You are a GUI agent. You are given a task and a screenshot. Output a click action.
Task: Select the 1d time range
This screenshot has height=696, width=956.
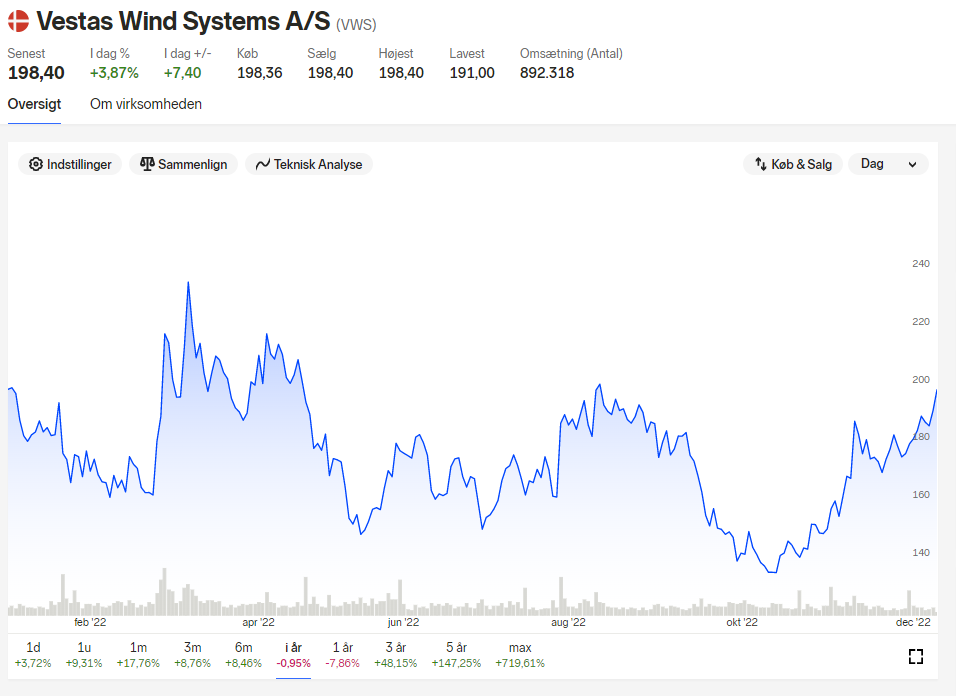[33, 655]
